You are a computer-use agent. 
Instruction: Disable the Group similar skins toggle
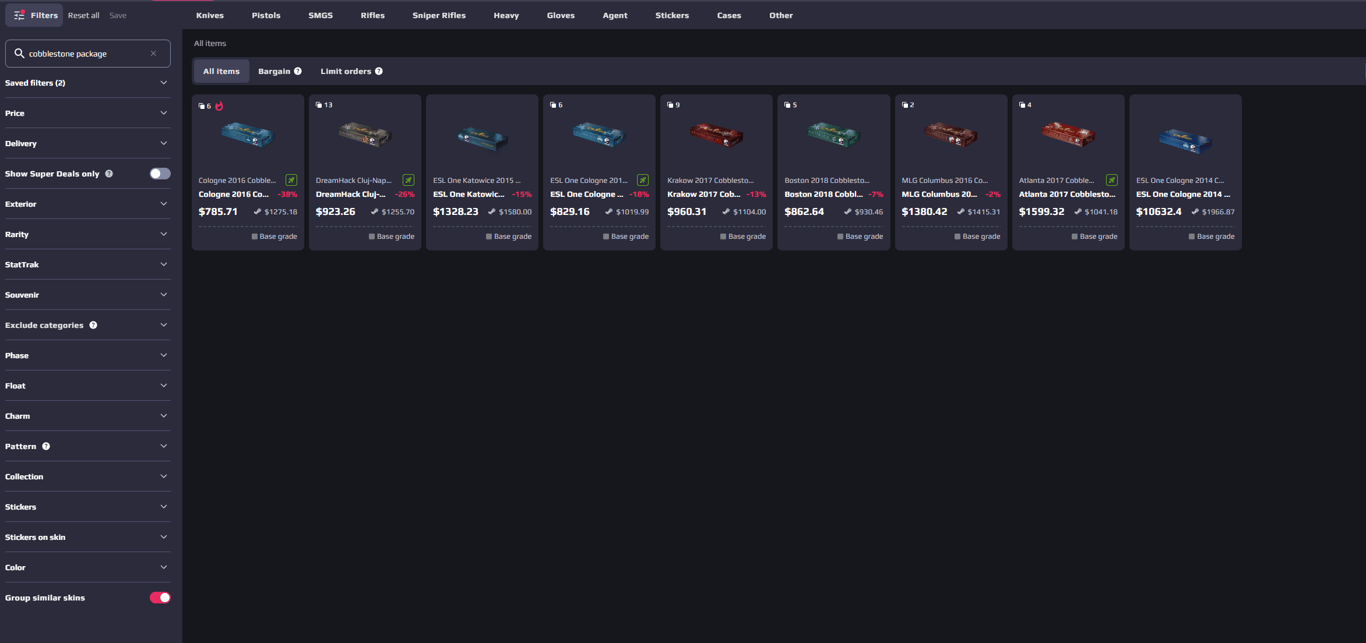[x=160, y=598]
